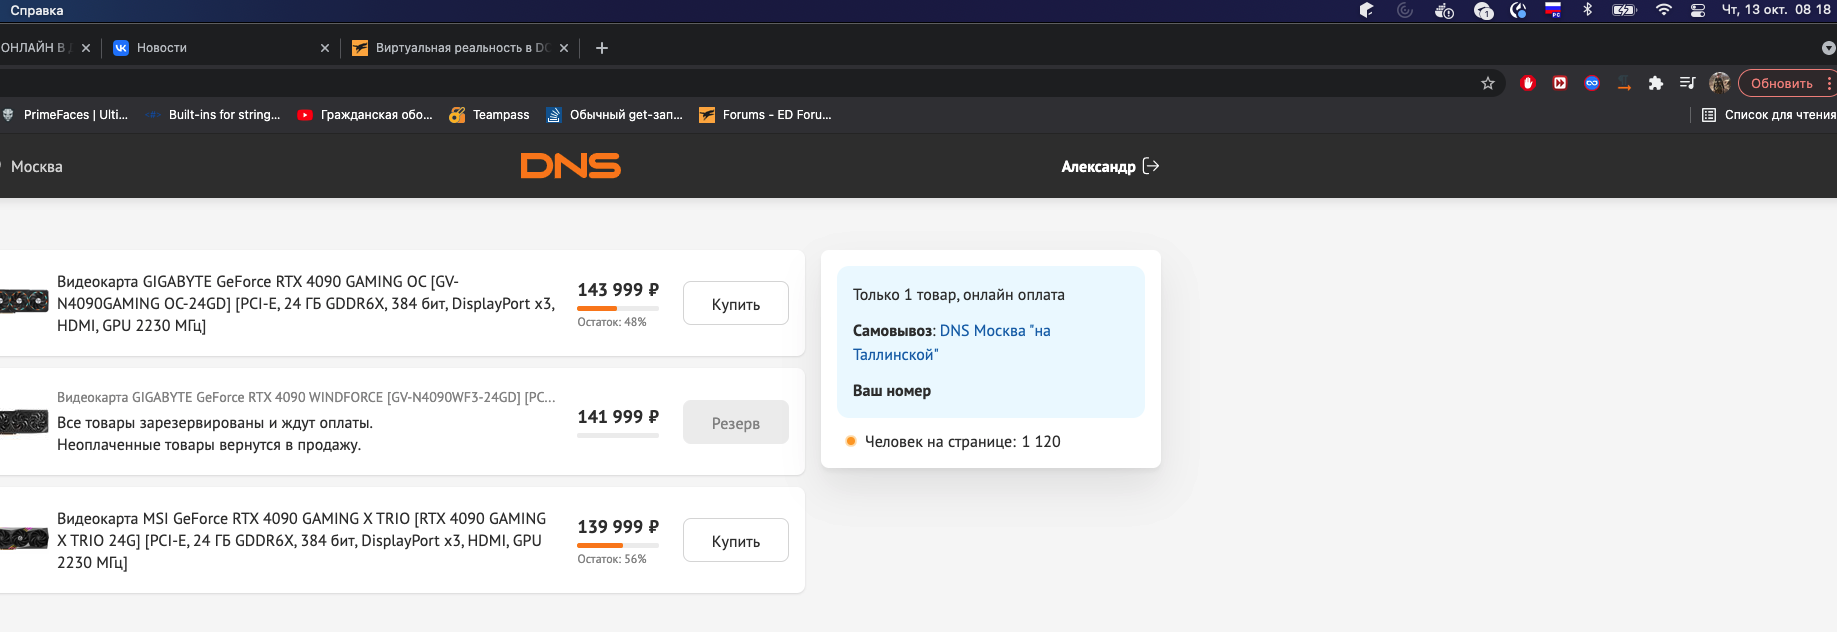Open the Александр account name
Viewport: 1837px width, 632px height.
[x=1098, y=167]
